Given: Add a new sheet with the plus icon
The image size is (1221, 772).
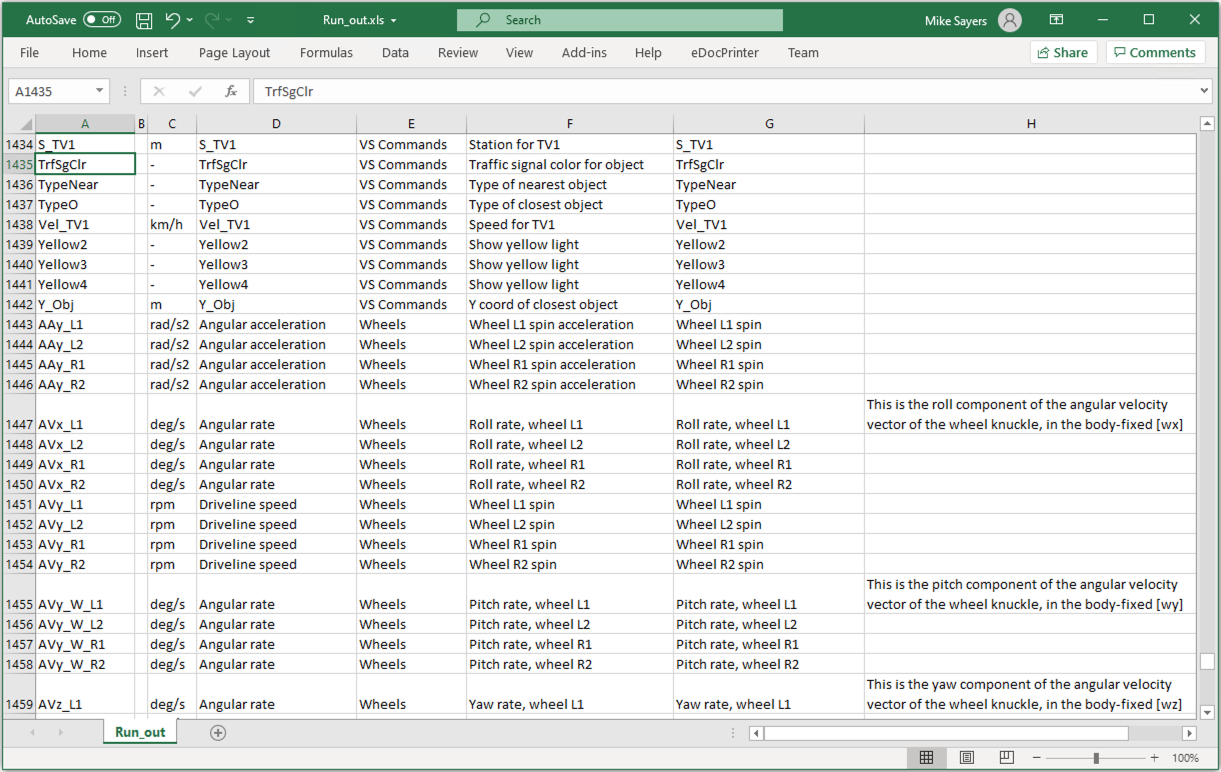Looking at the screenshot, I should tap(218, 733).
